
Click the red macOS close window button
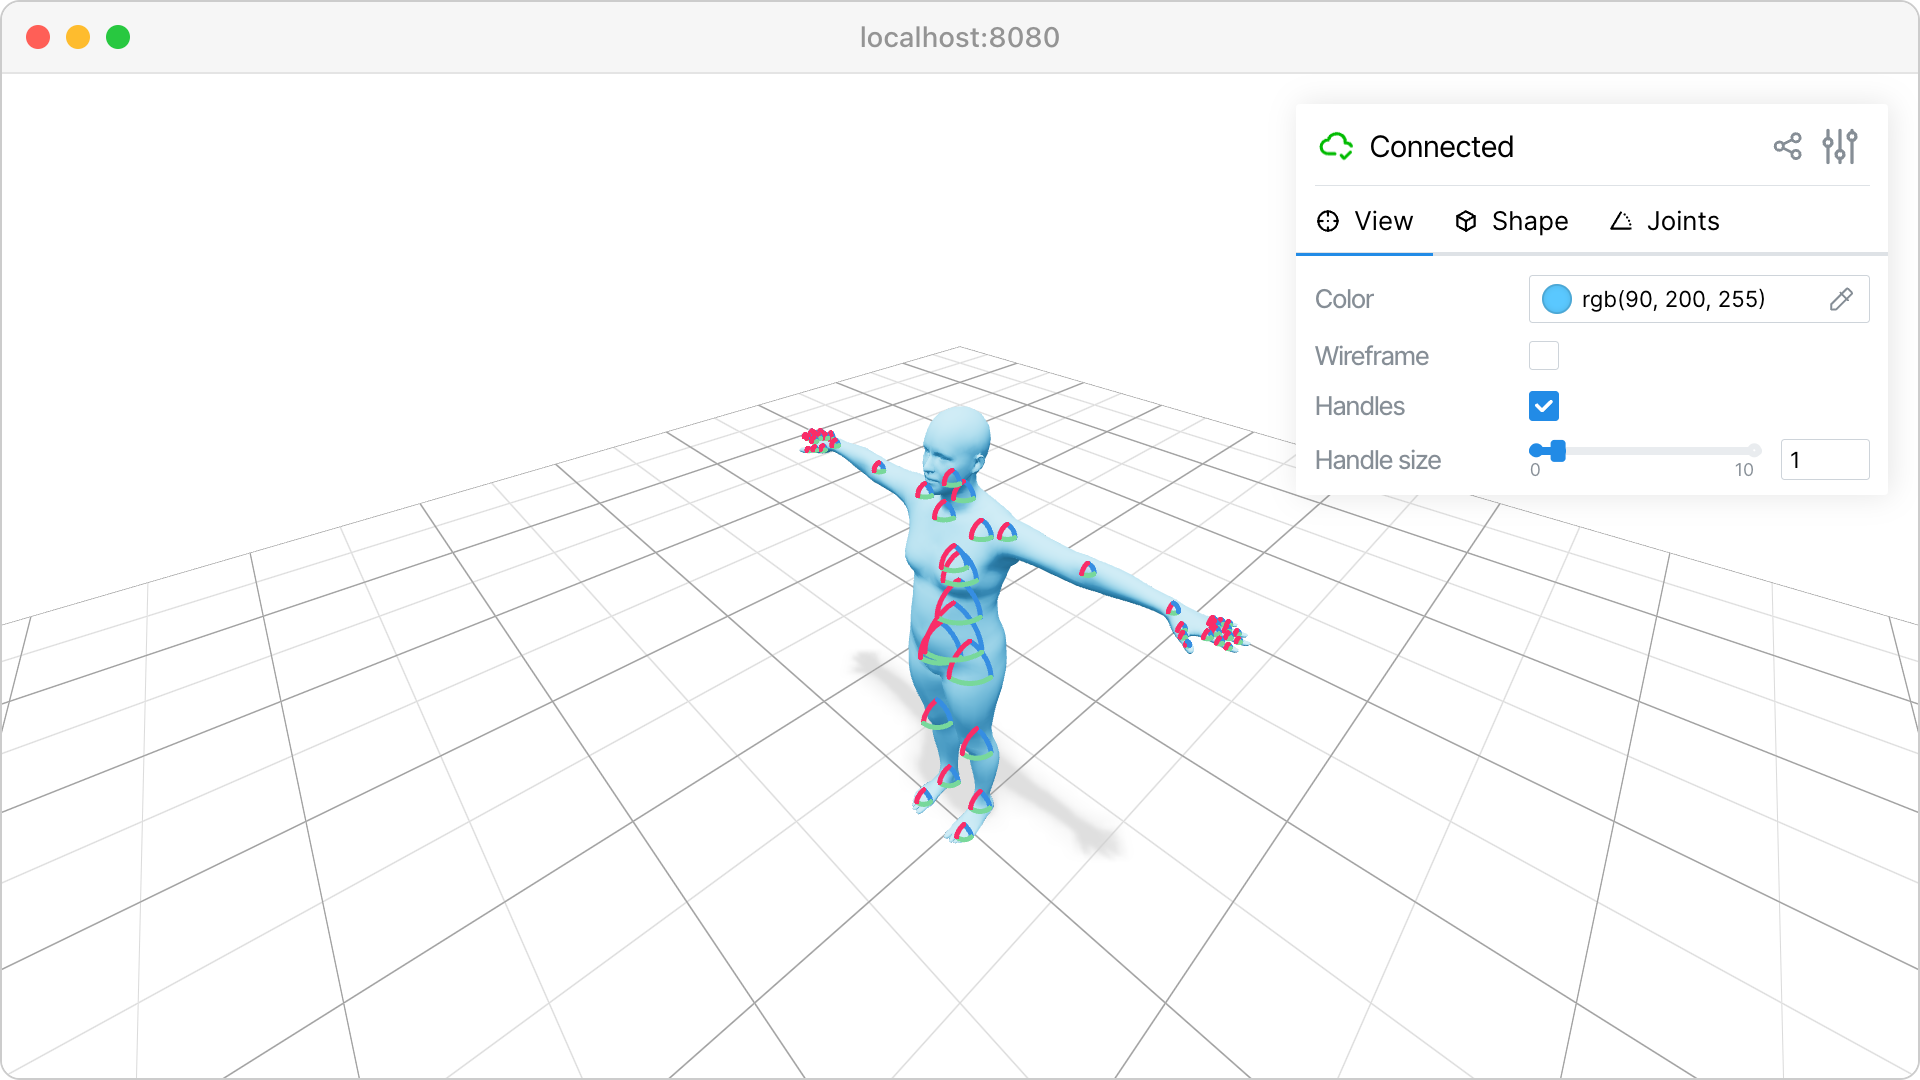tap(38, 37)
